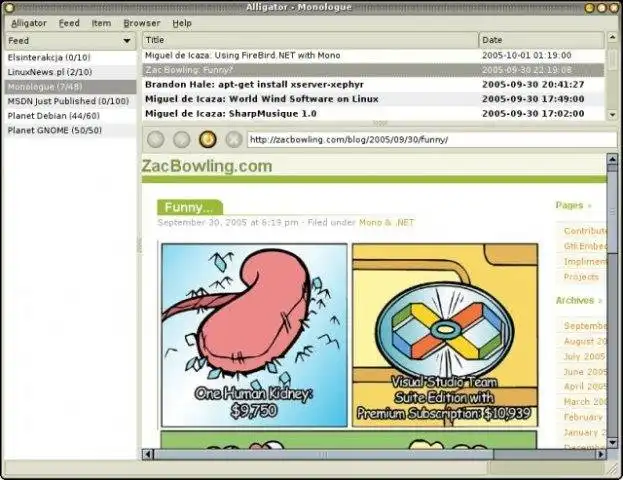Sort items by the Date column header
The image size is (623, 480).
point(542,40)
